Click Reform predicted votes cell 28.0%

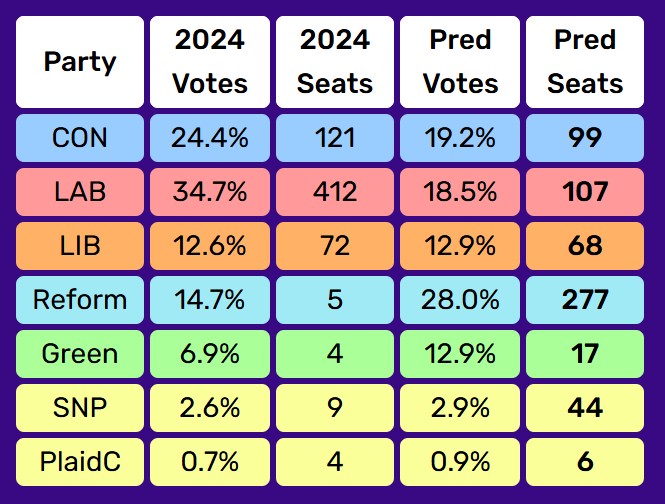(459, 300)
